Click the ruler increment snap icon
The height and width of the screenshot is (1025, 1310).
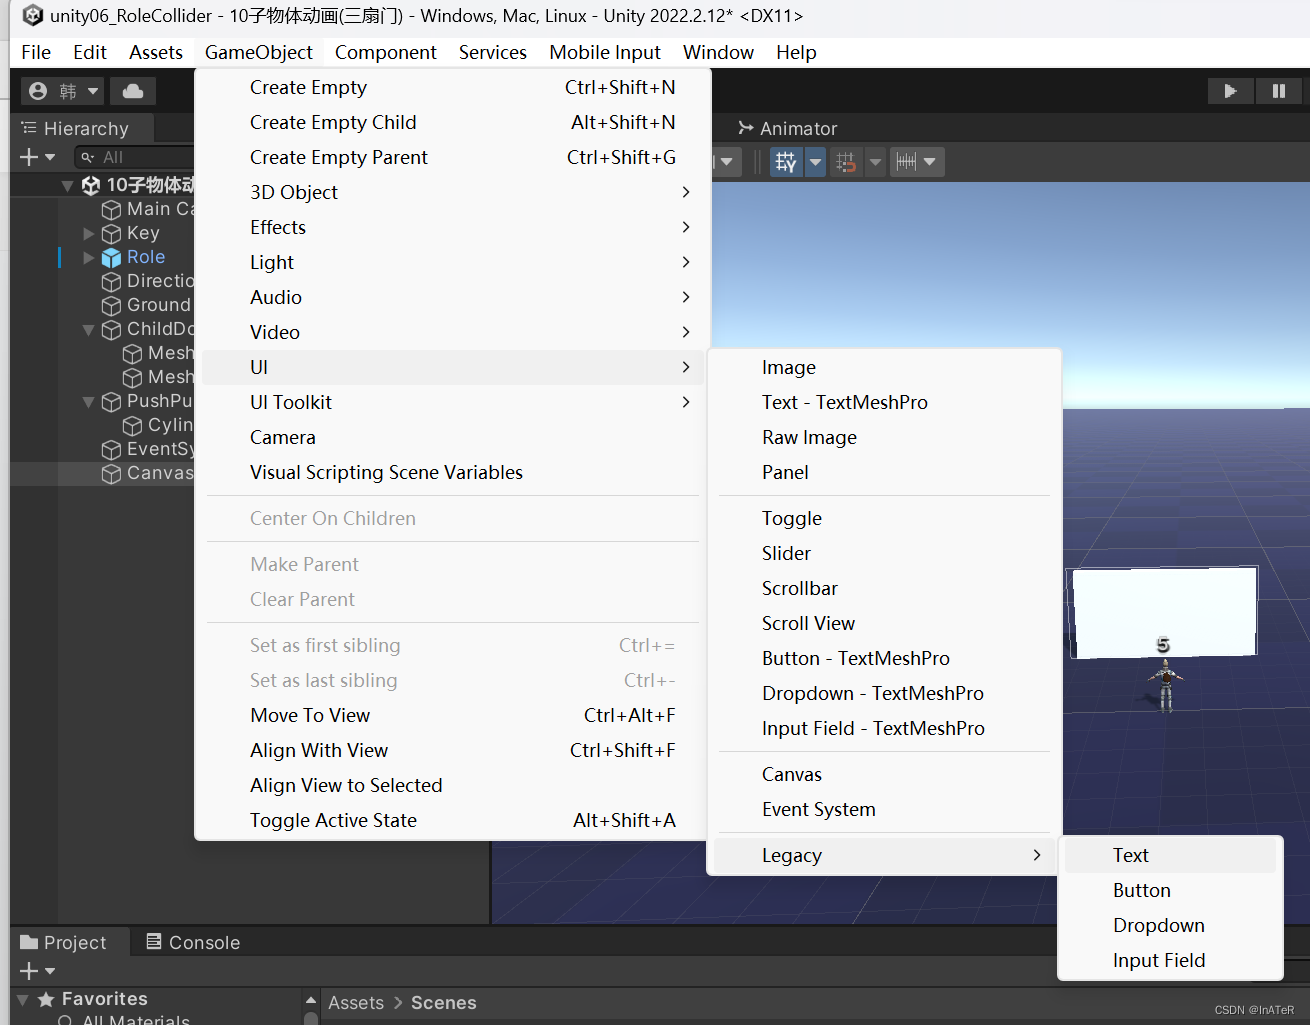tap(906, 162)
